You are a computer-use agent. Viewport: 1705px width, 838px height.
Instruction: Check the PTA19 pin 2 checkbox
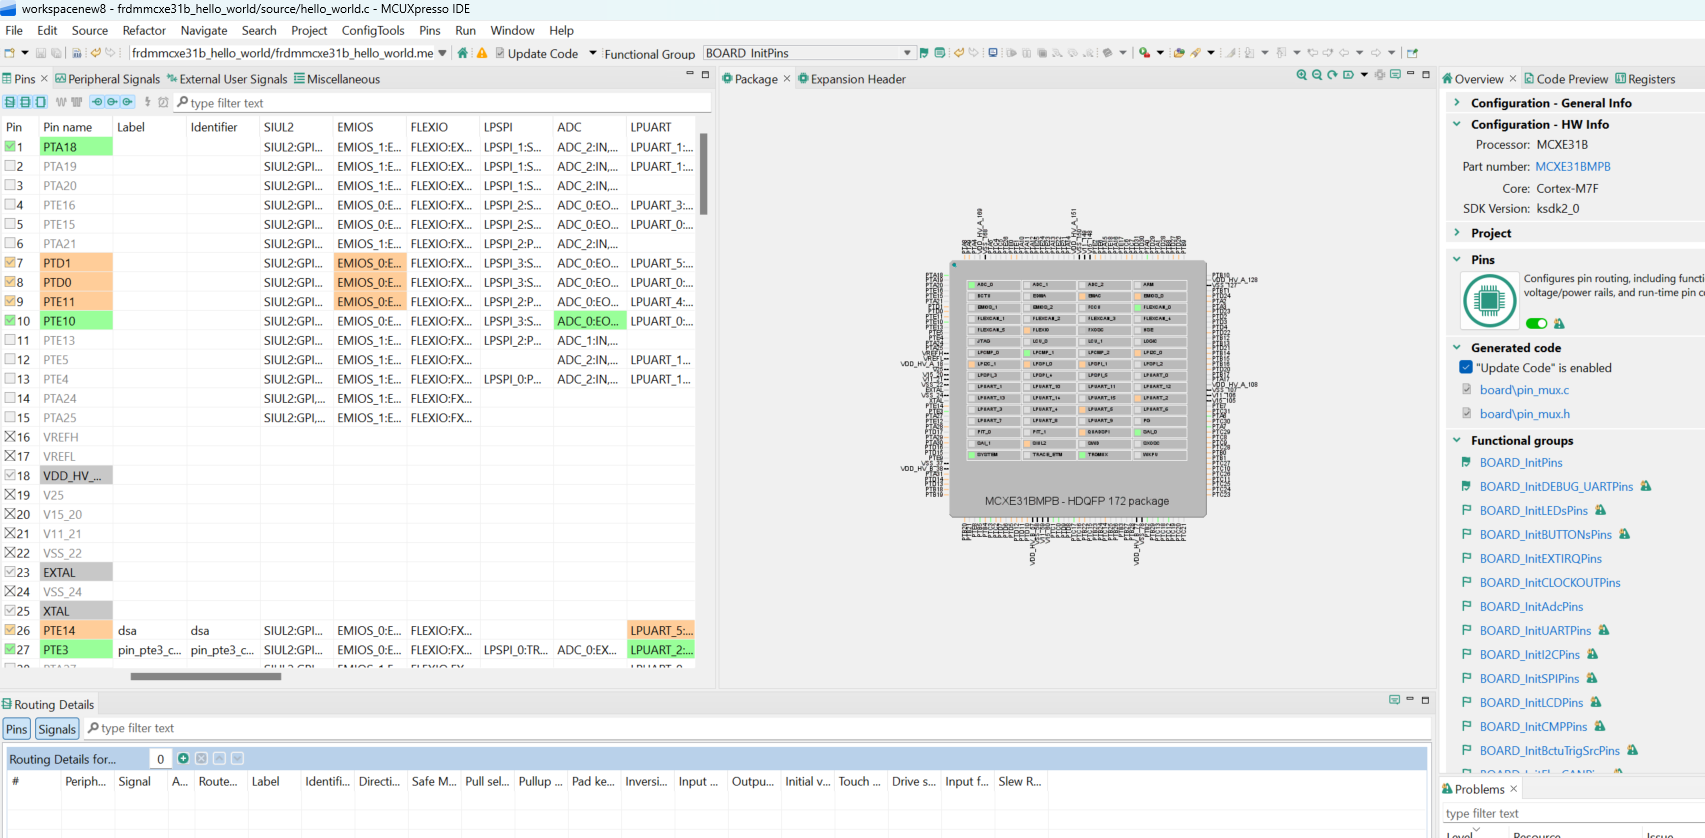[10, 166]
